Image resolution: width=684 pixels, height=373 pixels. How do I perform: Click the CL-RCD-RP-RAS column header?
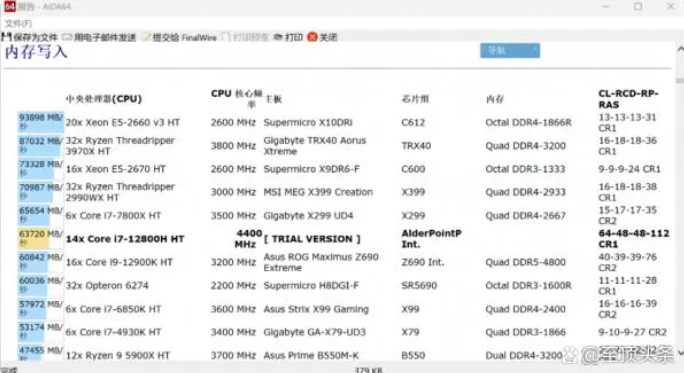(x=628, y=99)
